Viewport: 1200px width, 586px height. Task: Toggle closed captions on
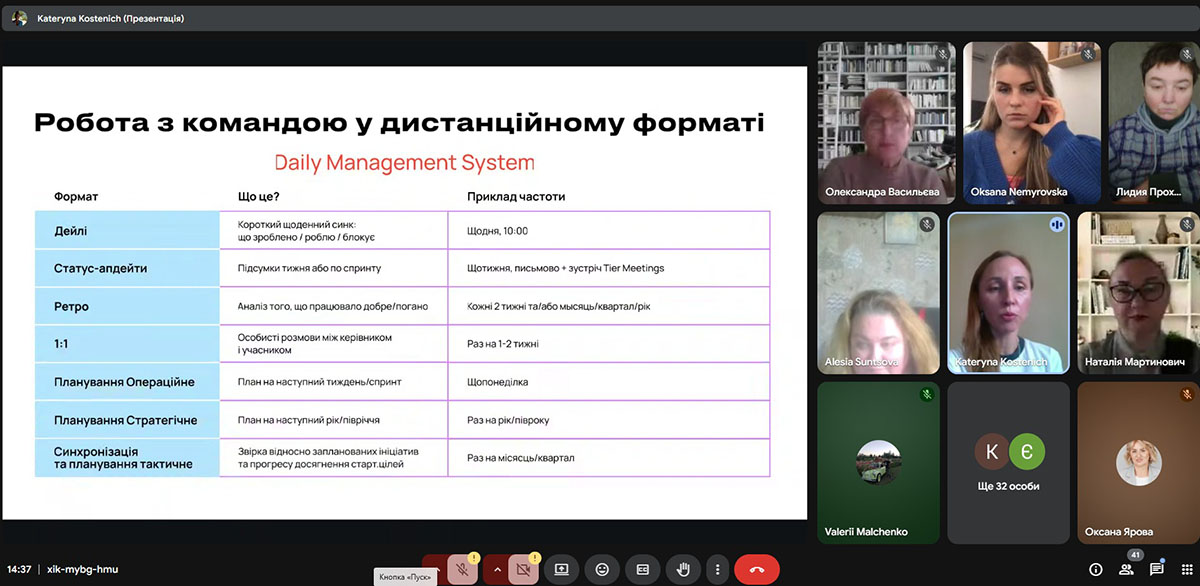pyautogui.click(x=643, y=569)
